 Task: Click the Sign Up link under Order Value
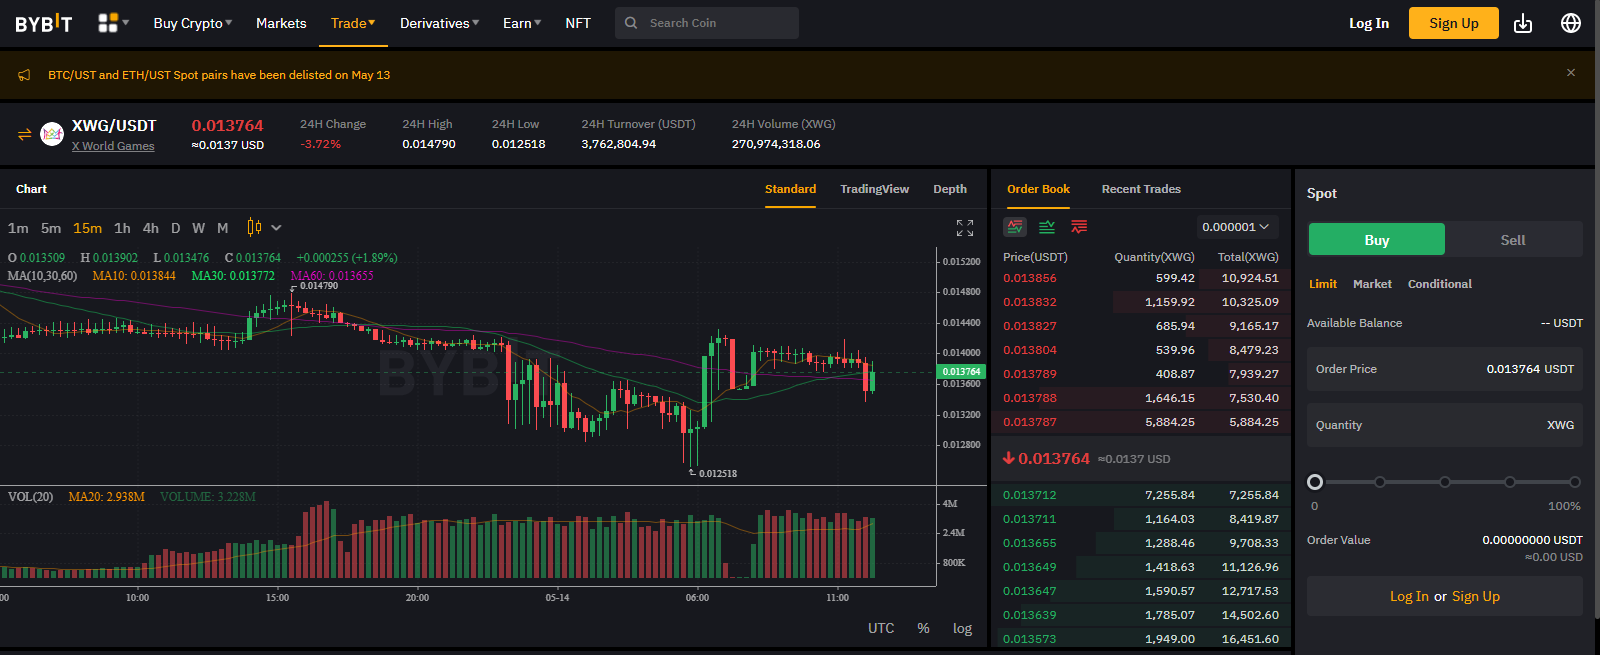pyautogui.click(x=1476, y=596)
